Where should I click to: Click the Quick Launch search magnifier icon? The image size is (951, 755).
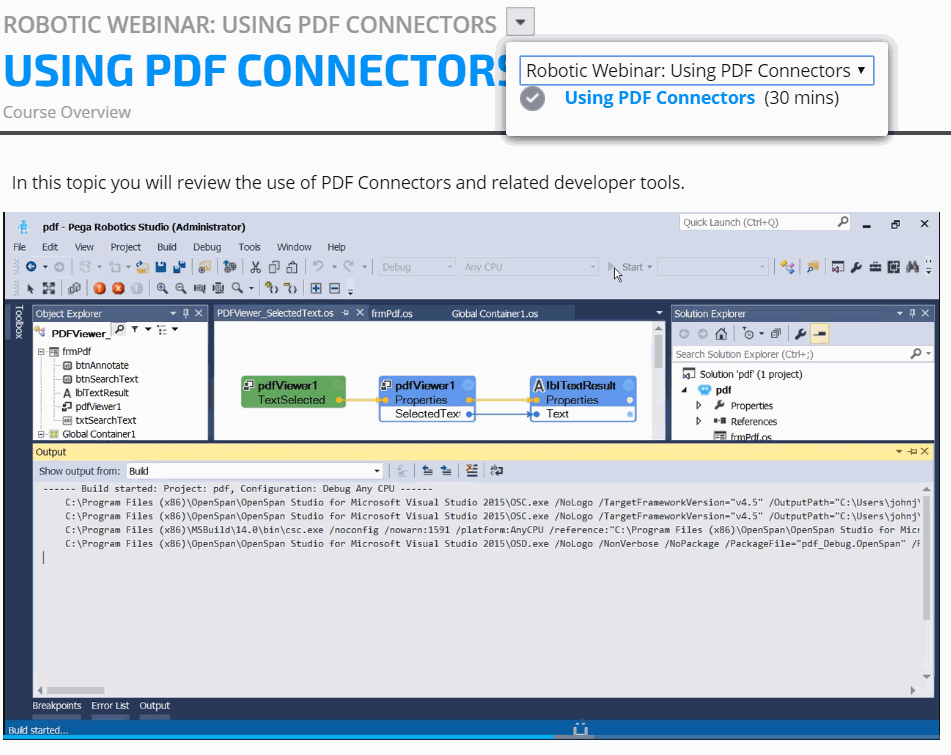click(x=843, y=222)
